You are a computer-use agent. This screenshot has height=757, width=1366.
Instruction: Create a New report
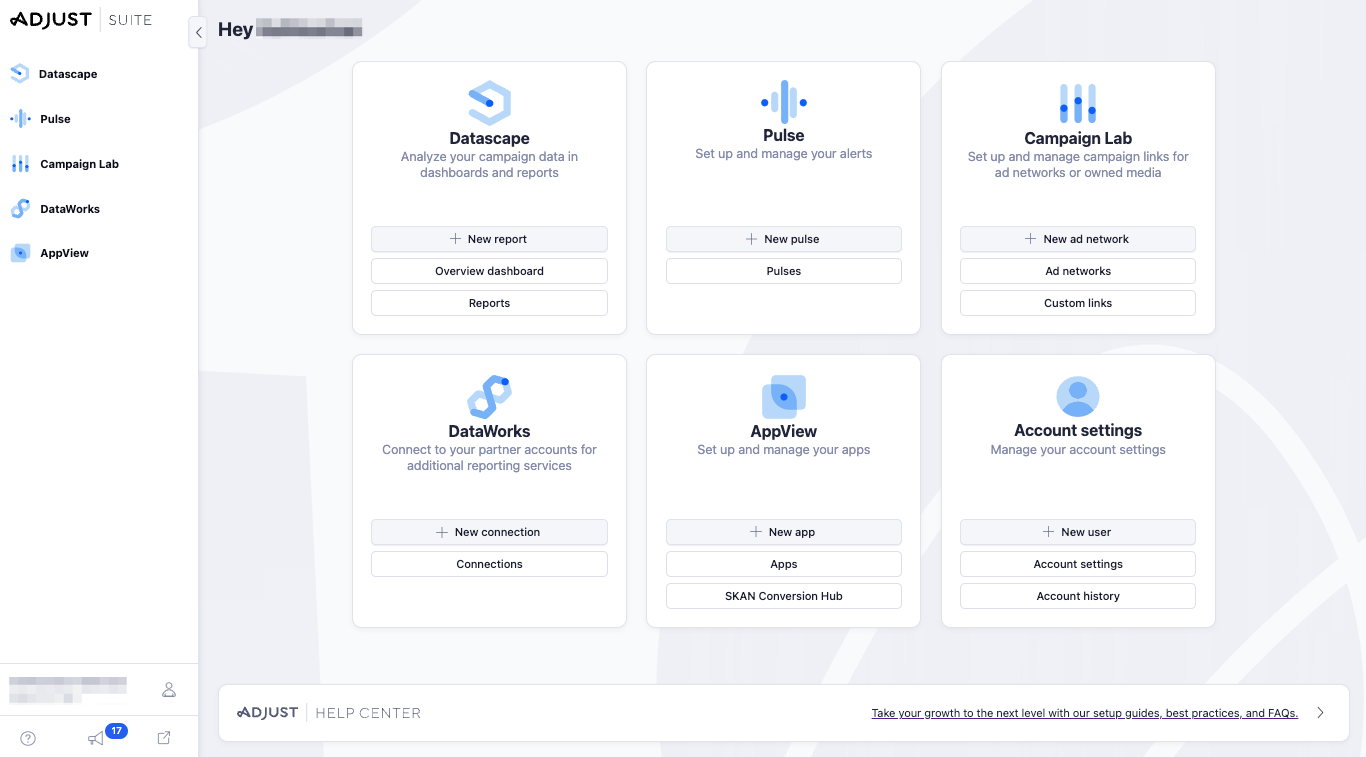coord(489,239)
